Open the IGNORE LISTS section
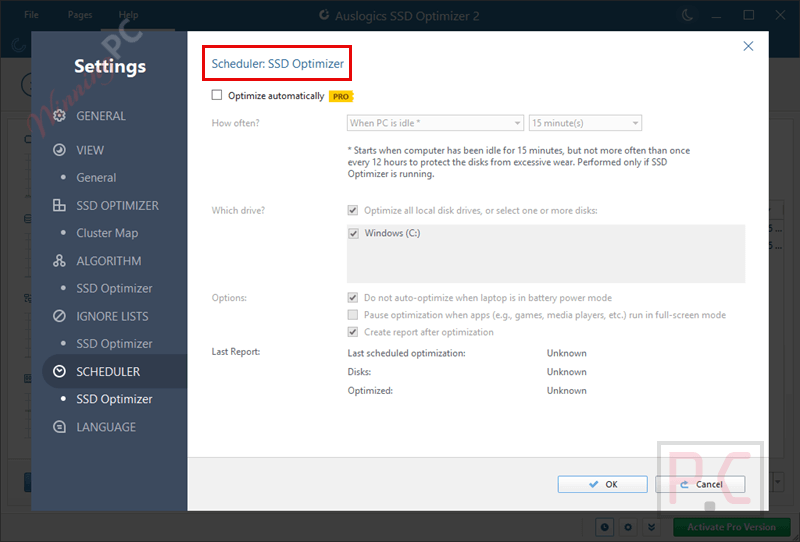Viewport: 800px width, 542px height. coord(112,316)
